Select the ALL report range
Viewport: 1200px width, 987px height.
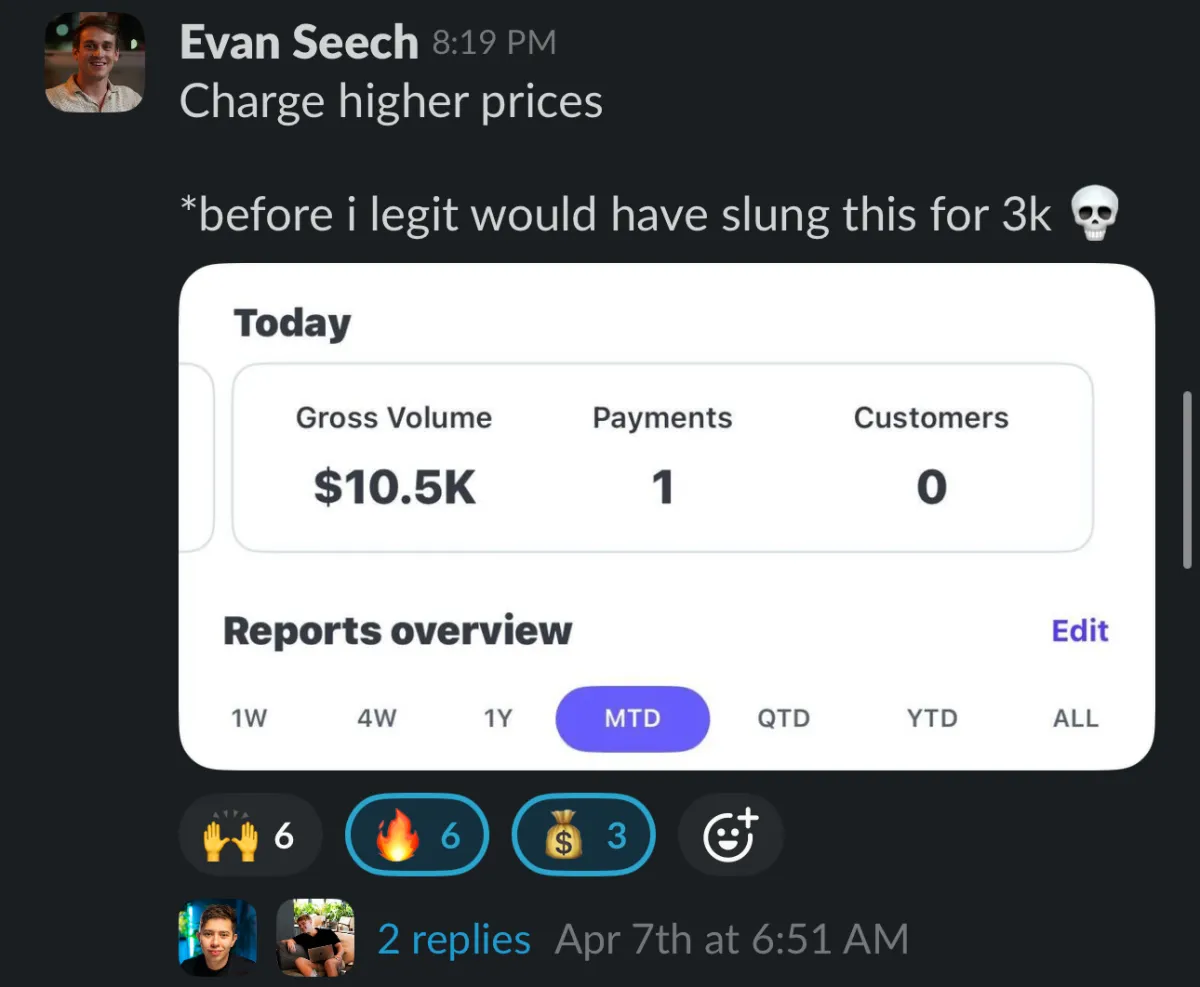[x=1075, y=718]
